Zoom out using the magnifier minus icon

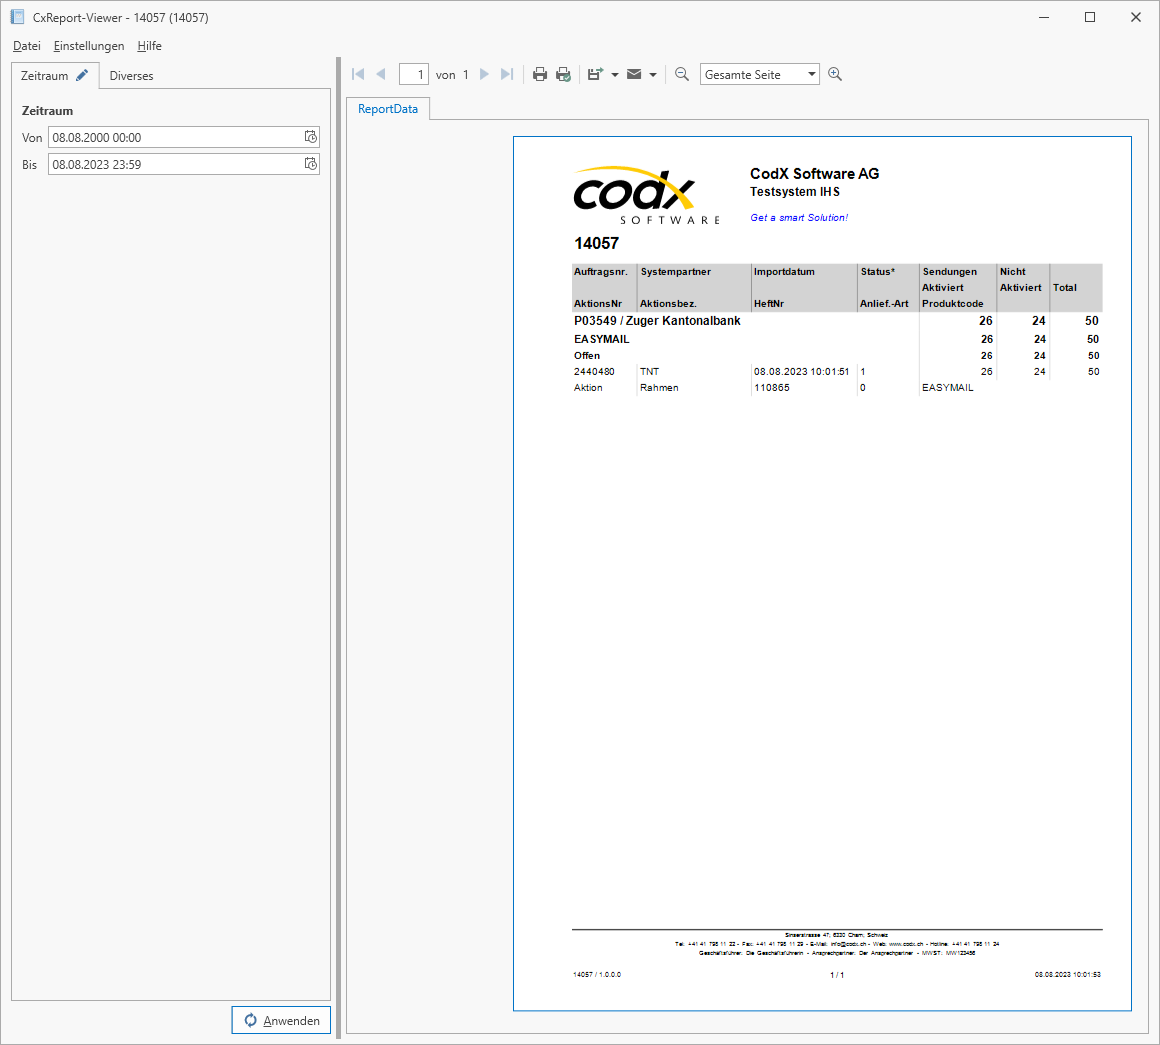(682, 73)
